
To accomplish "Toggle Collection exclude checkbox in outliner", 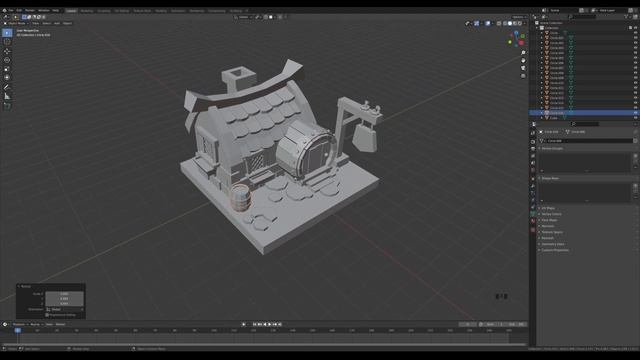I will pyautogui.click(x=631, y=28).
